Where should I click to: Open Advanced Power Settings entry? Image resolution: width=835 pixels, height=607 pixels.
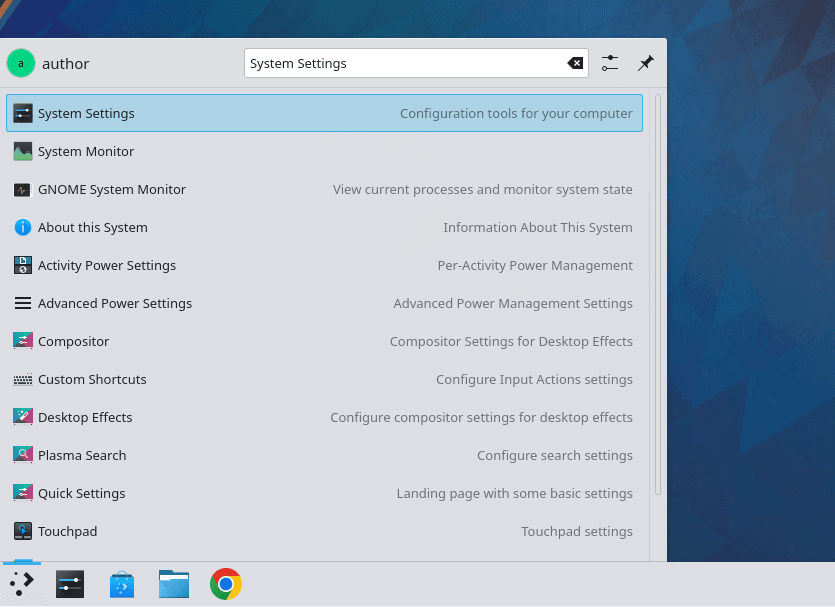tap(324, 304)
